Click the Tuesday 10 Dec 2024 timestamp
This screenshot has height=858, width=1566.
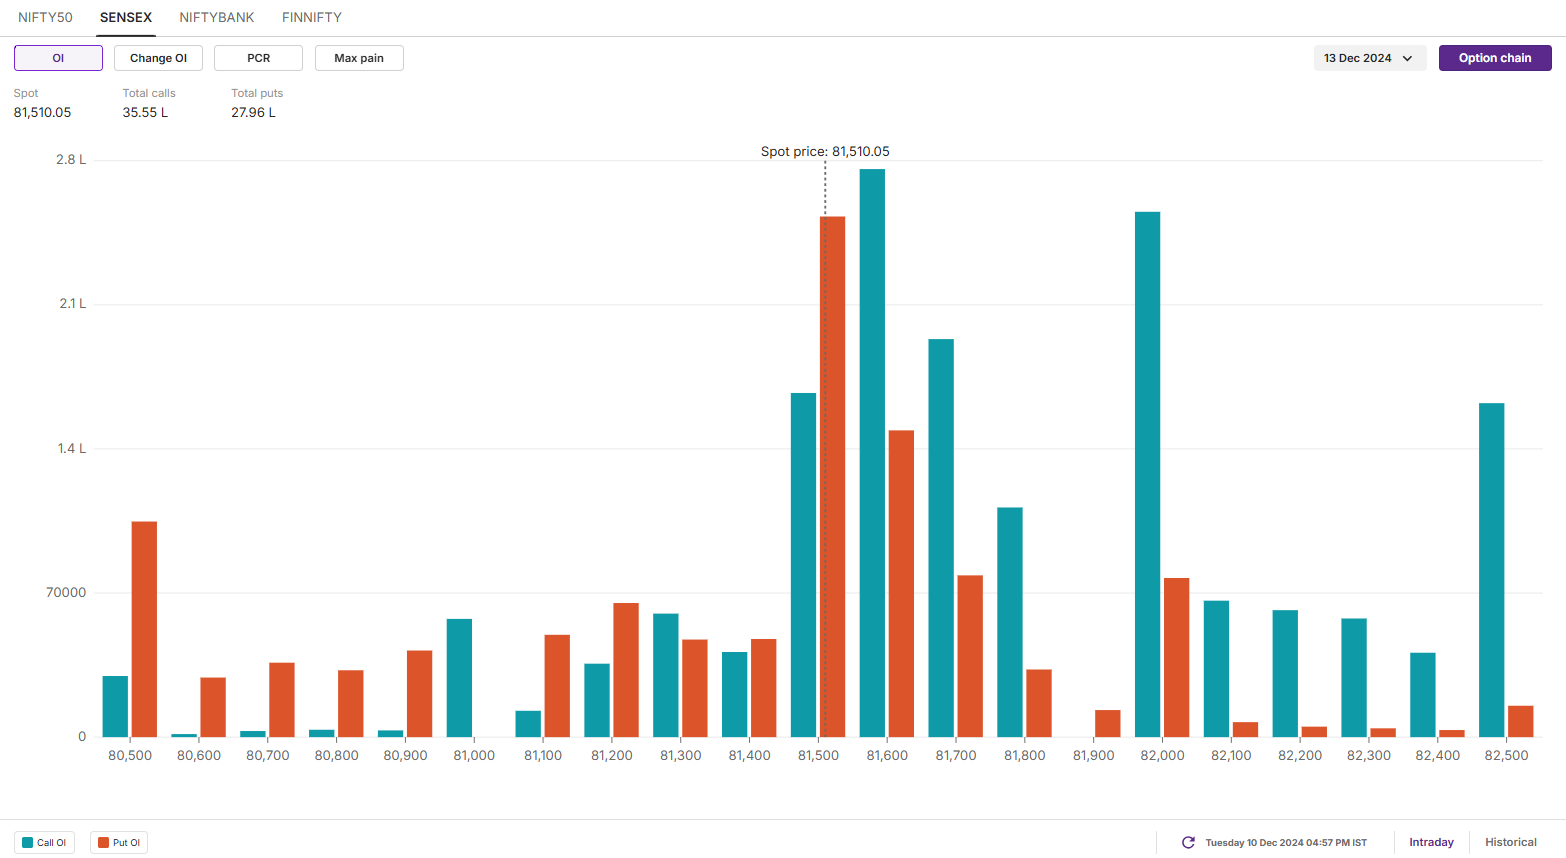[x=1286, y=843]
